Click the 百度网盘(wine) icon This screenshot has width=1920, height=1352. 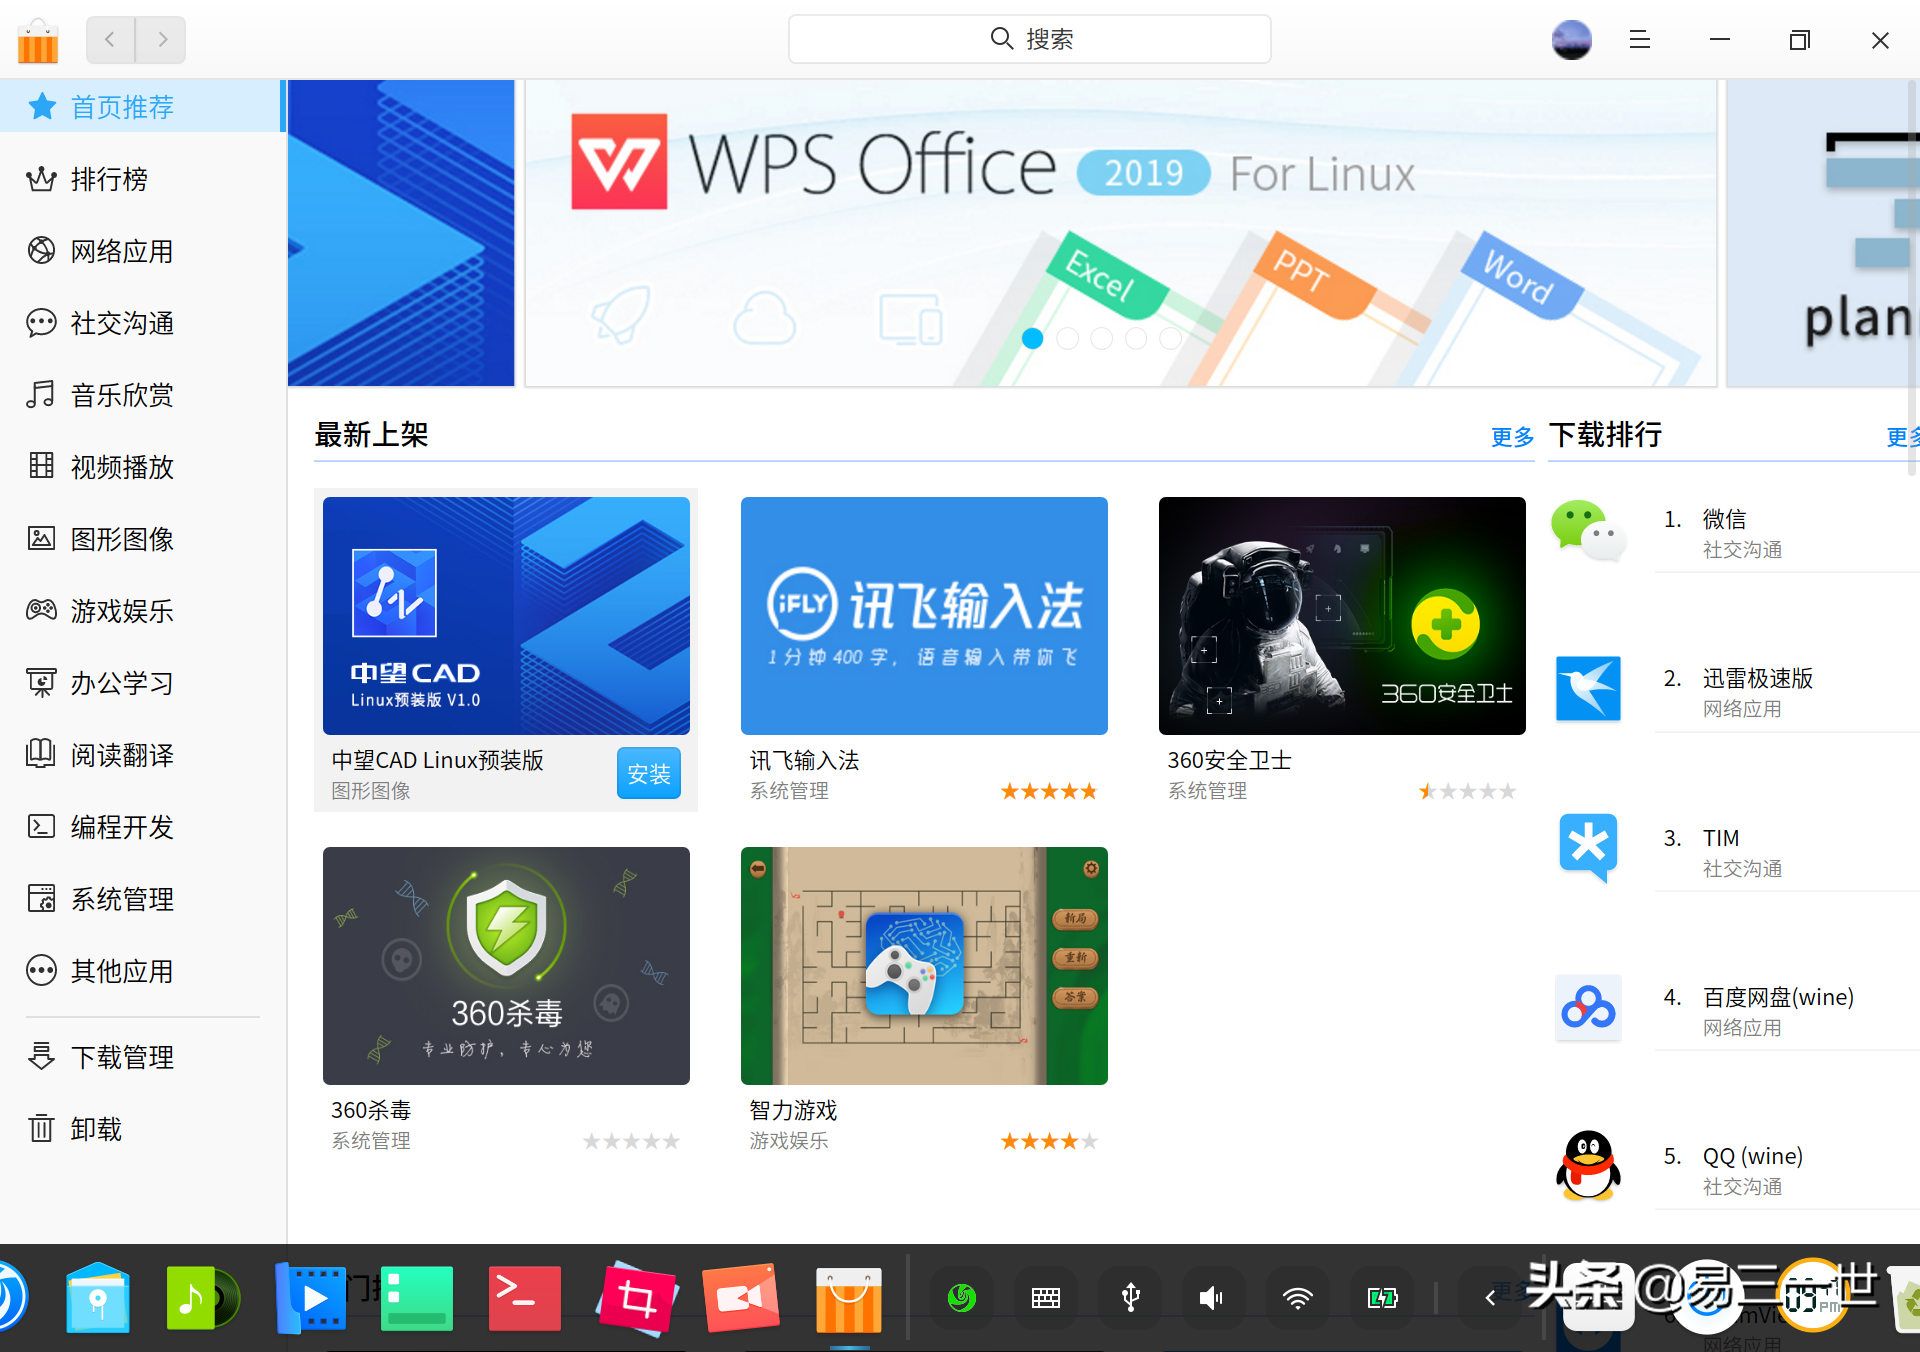pos(1589,1007)
